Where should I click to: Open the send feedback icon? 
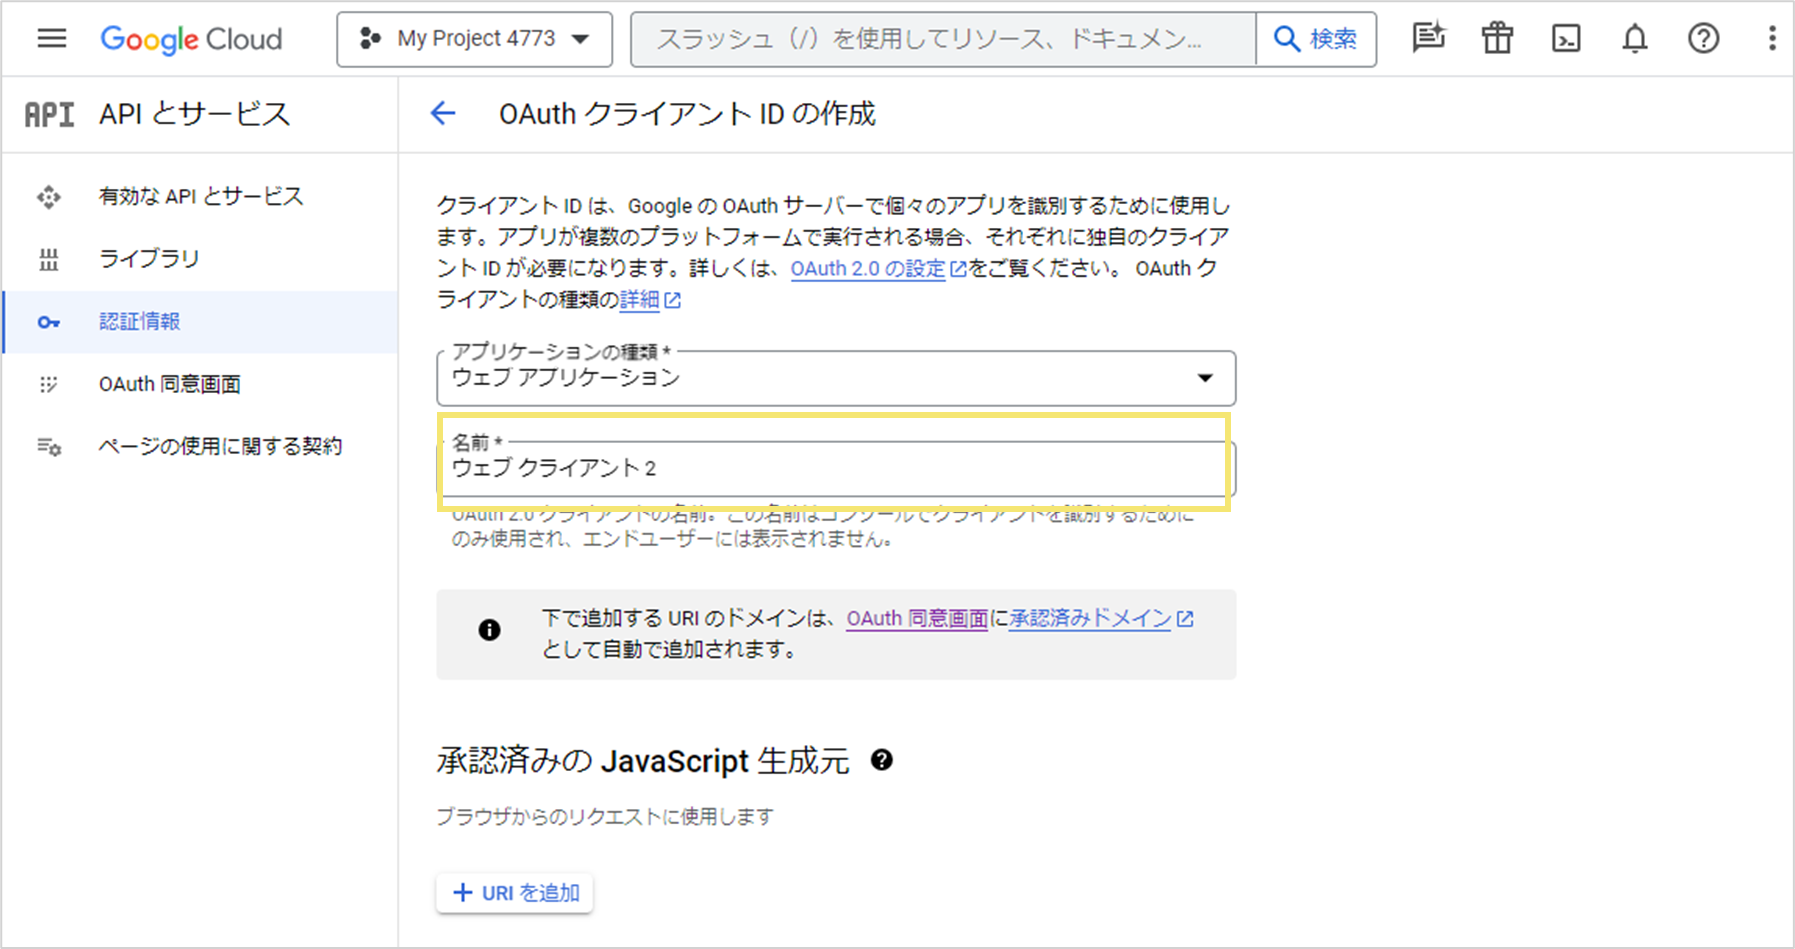coord(1428,38)
